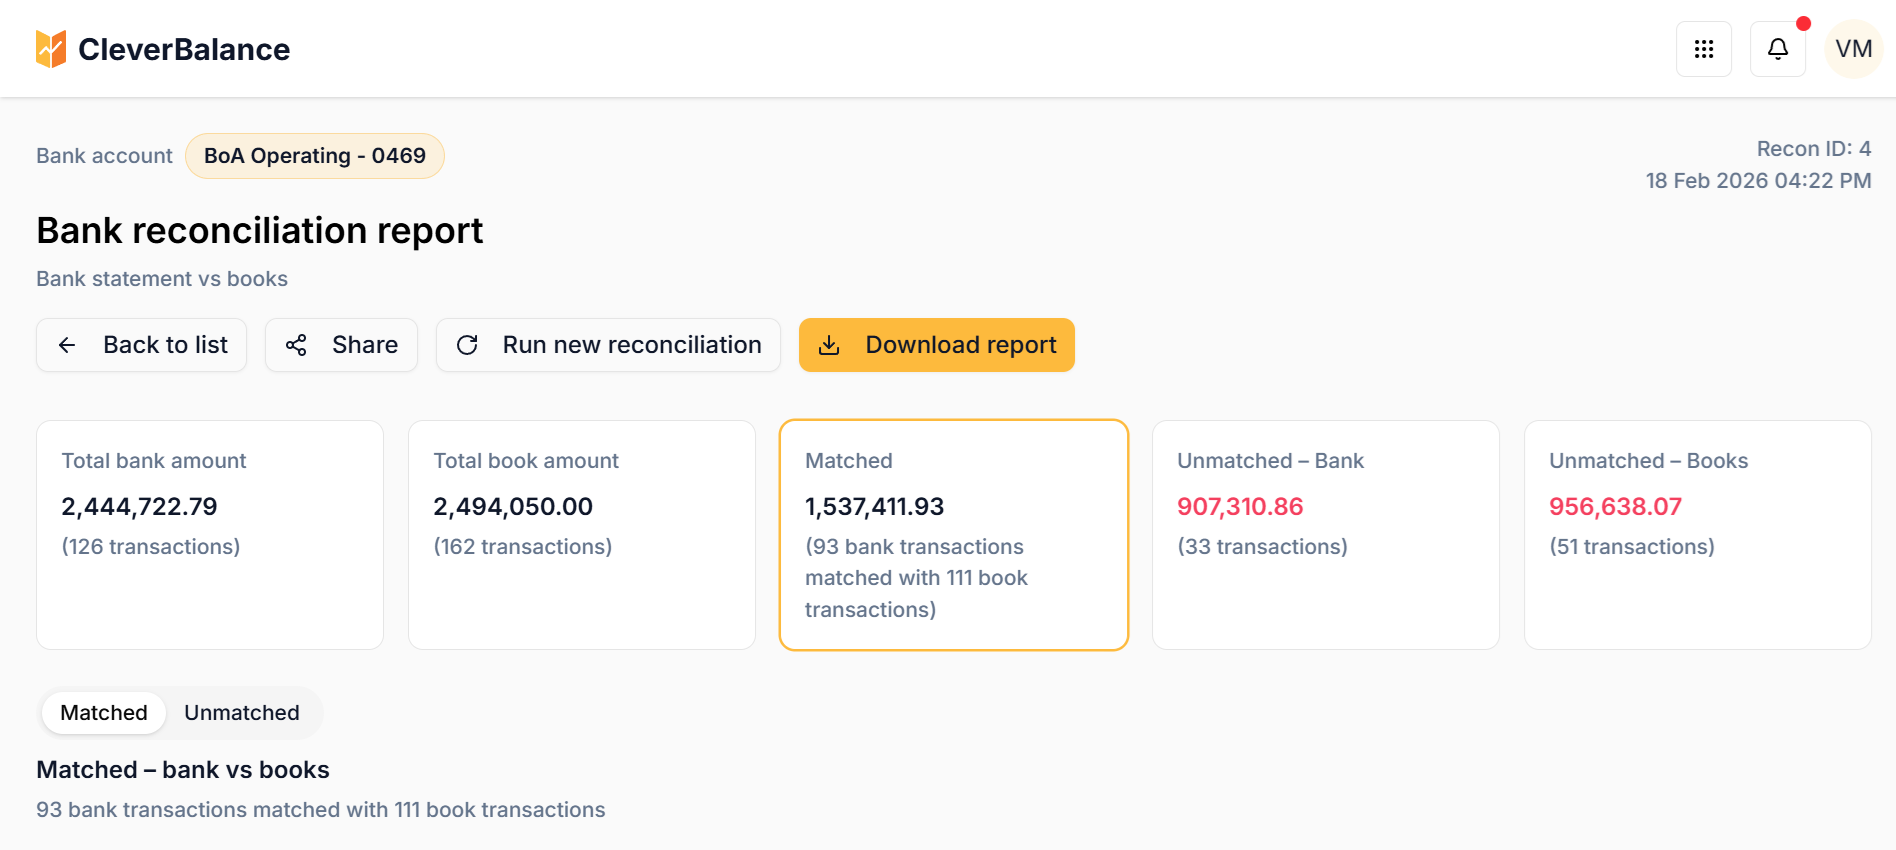Go back to list
This screenshot has width=1896, height=850.
(141, 345)
